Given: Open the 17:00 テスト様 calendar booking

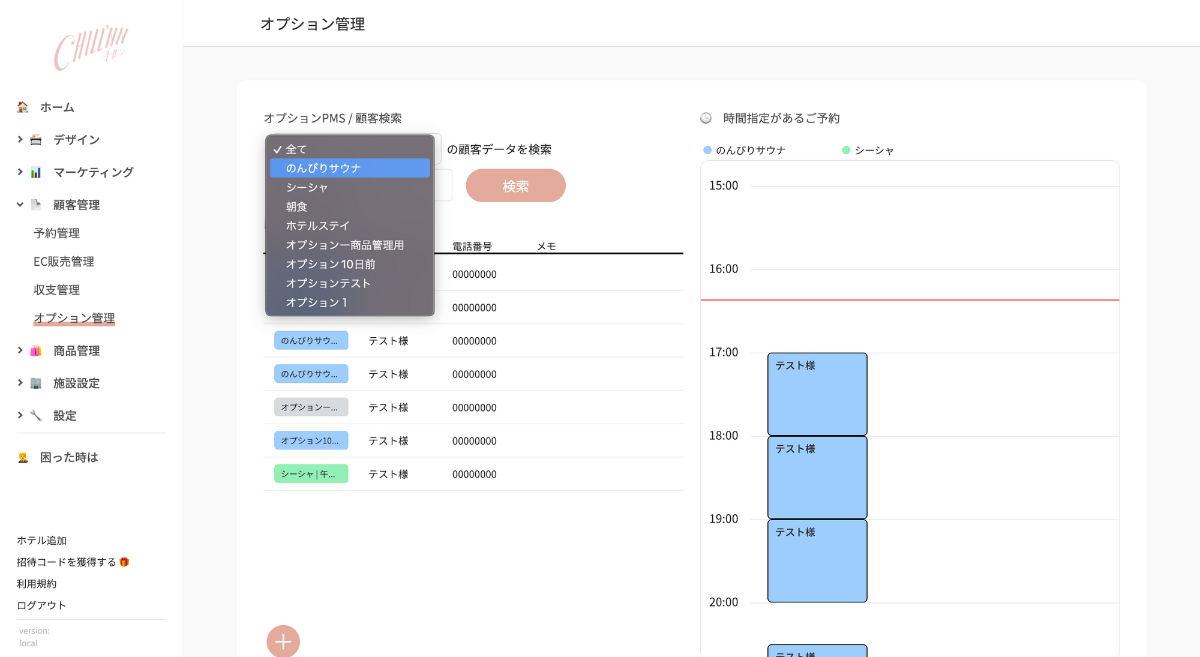Looking at the screenshot, I should click(x=817, y=394).
